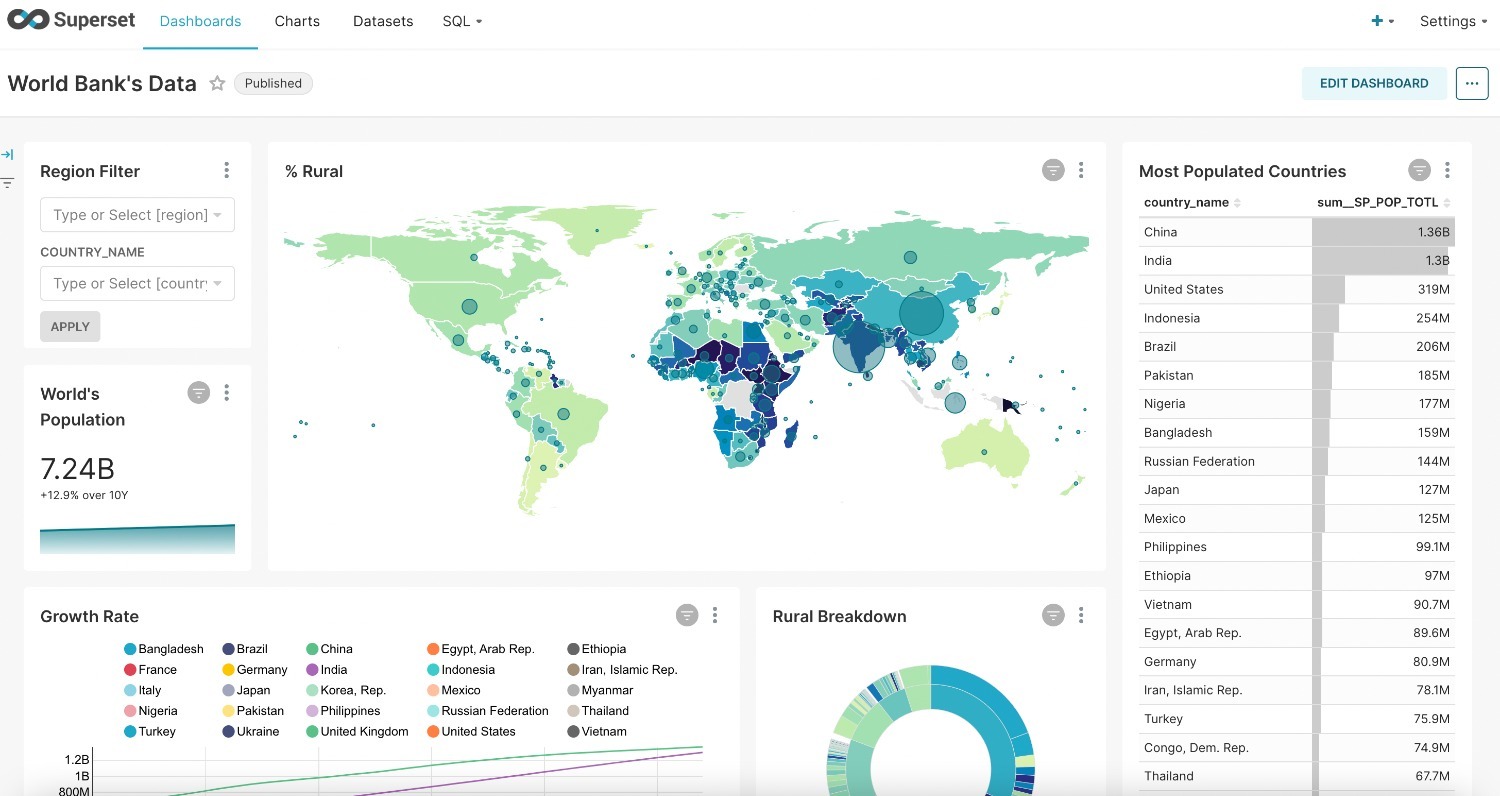Toggle United Kingdom legend entry
1500x796 pixels.
tap(357, 732)
